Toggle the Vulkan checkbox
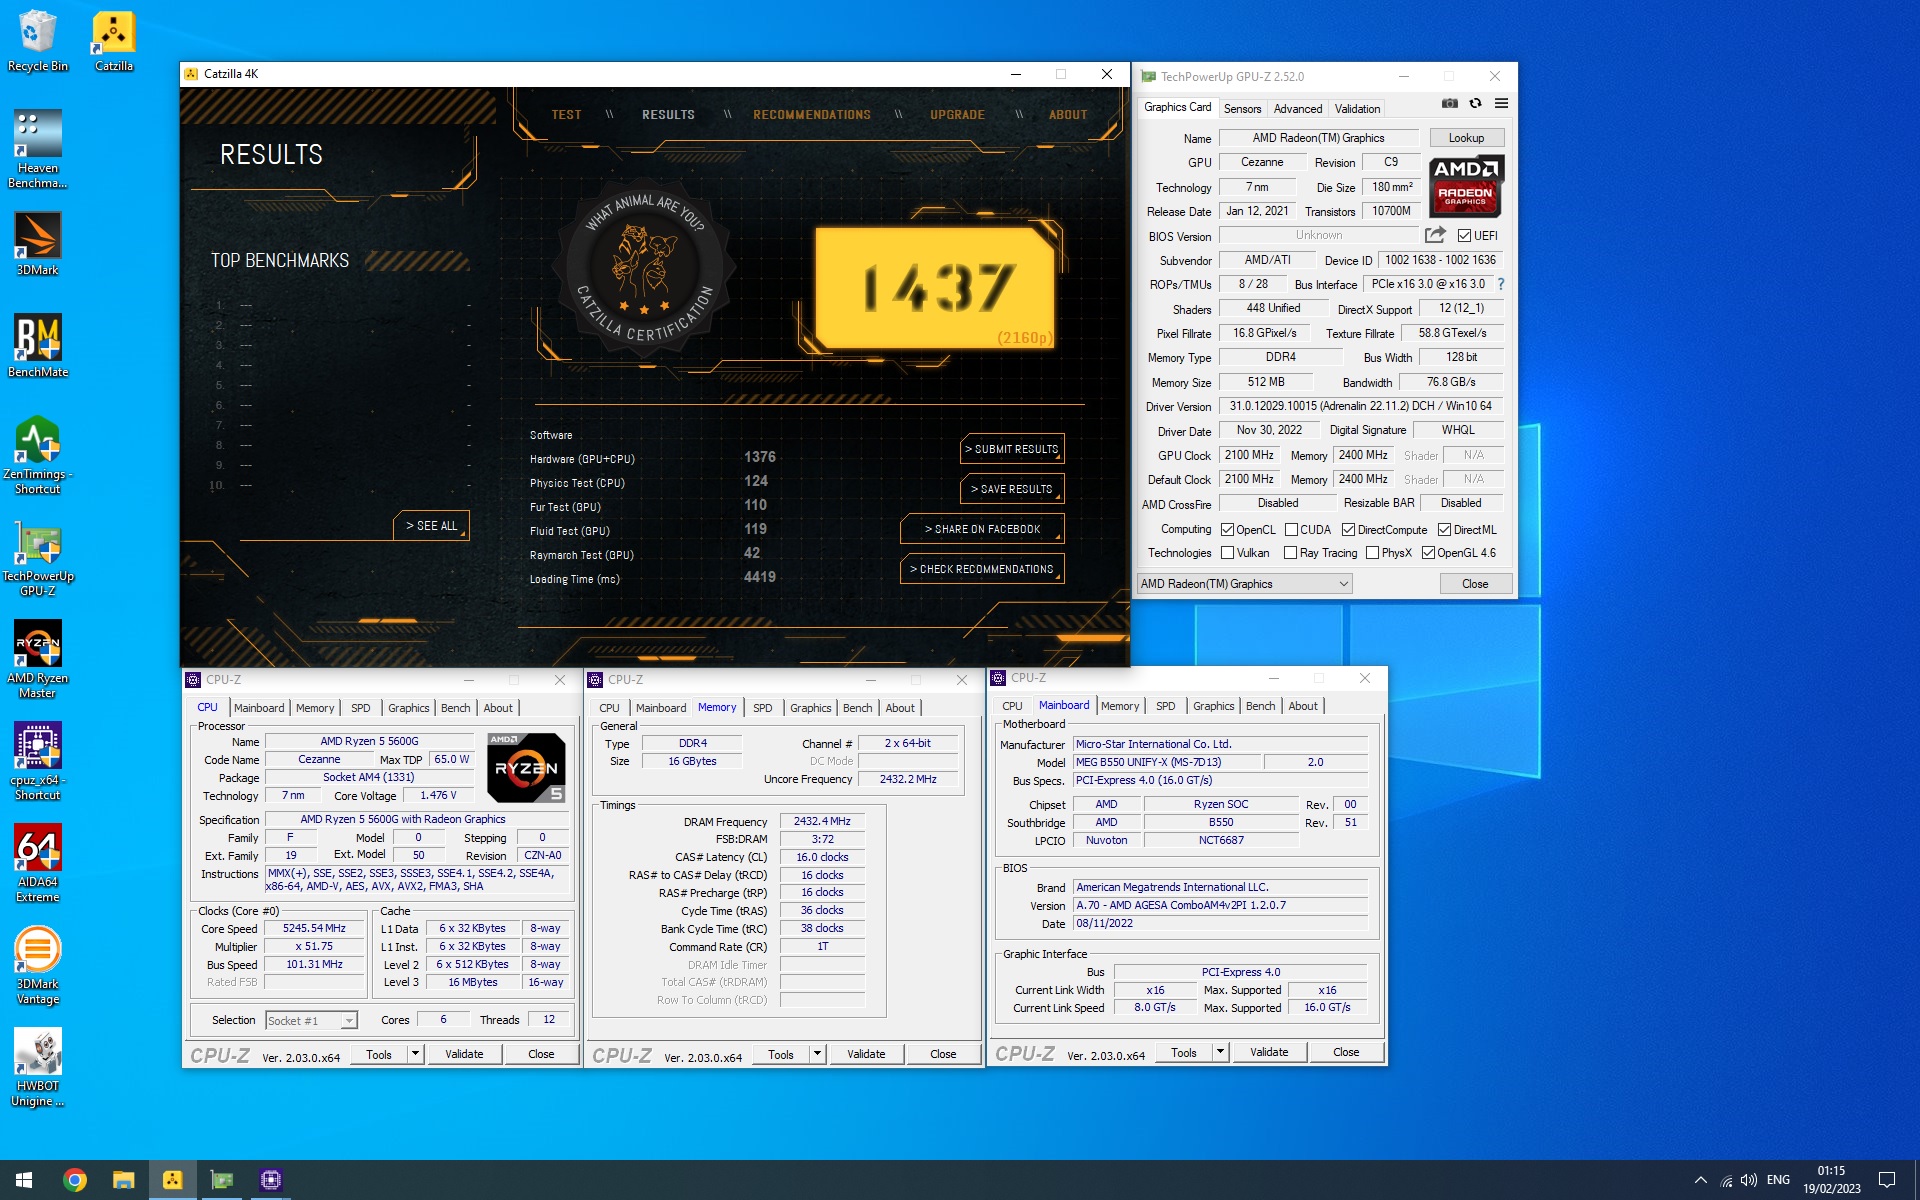The width and height of the screenshot is (1920, 1200). (x=1227, y=553)
